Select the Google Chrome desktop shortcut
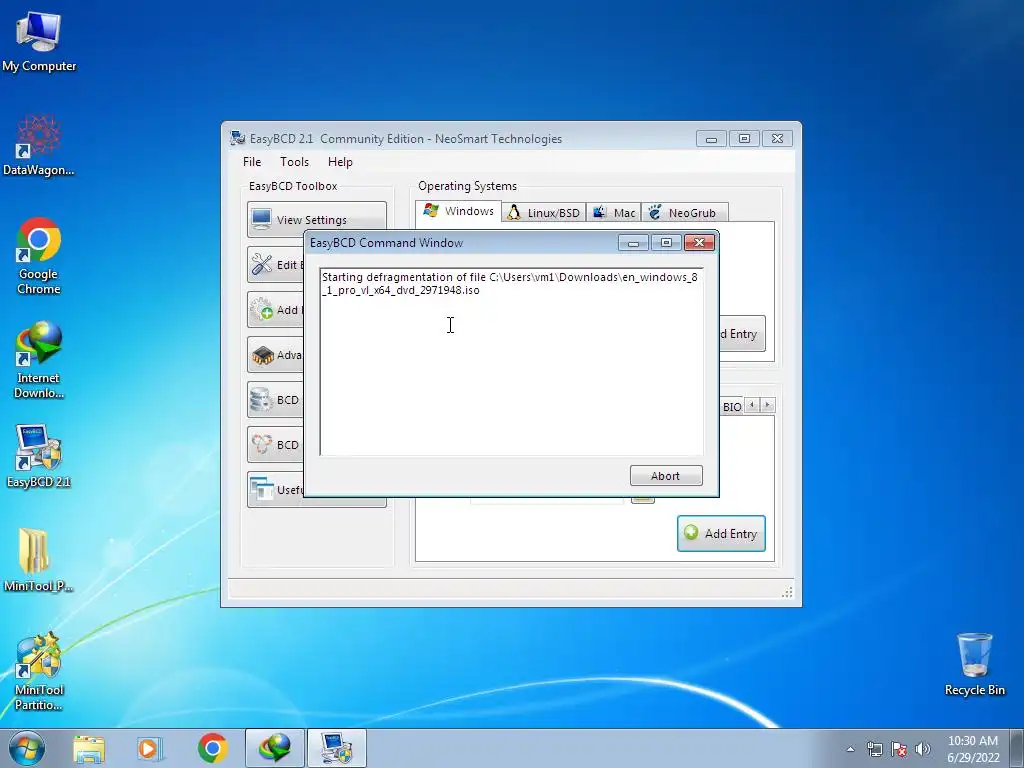1024x768 pixels. (x=39, y=256)
